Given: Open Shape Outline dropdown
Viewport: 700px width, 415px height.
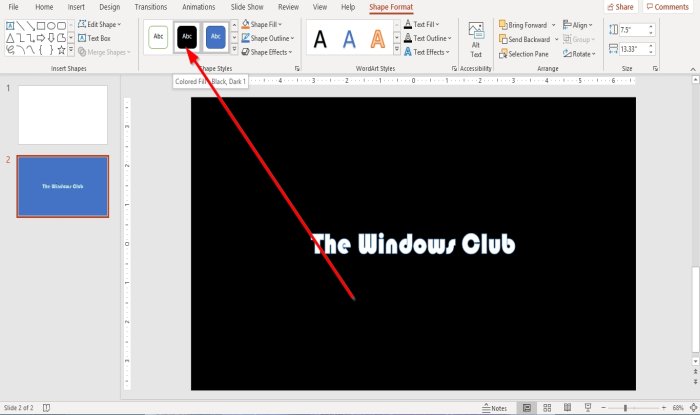Looking at the screenshot, I should pos(268,38).
